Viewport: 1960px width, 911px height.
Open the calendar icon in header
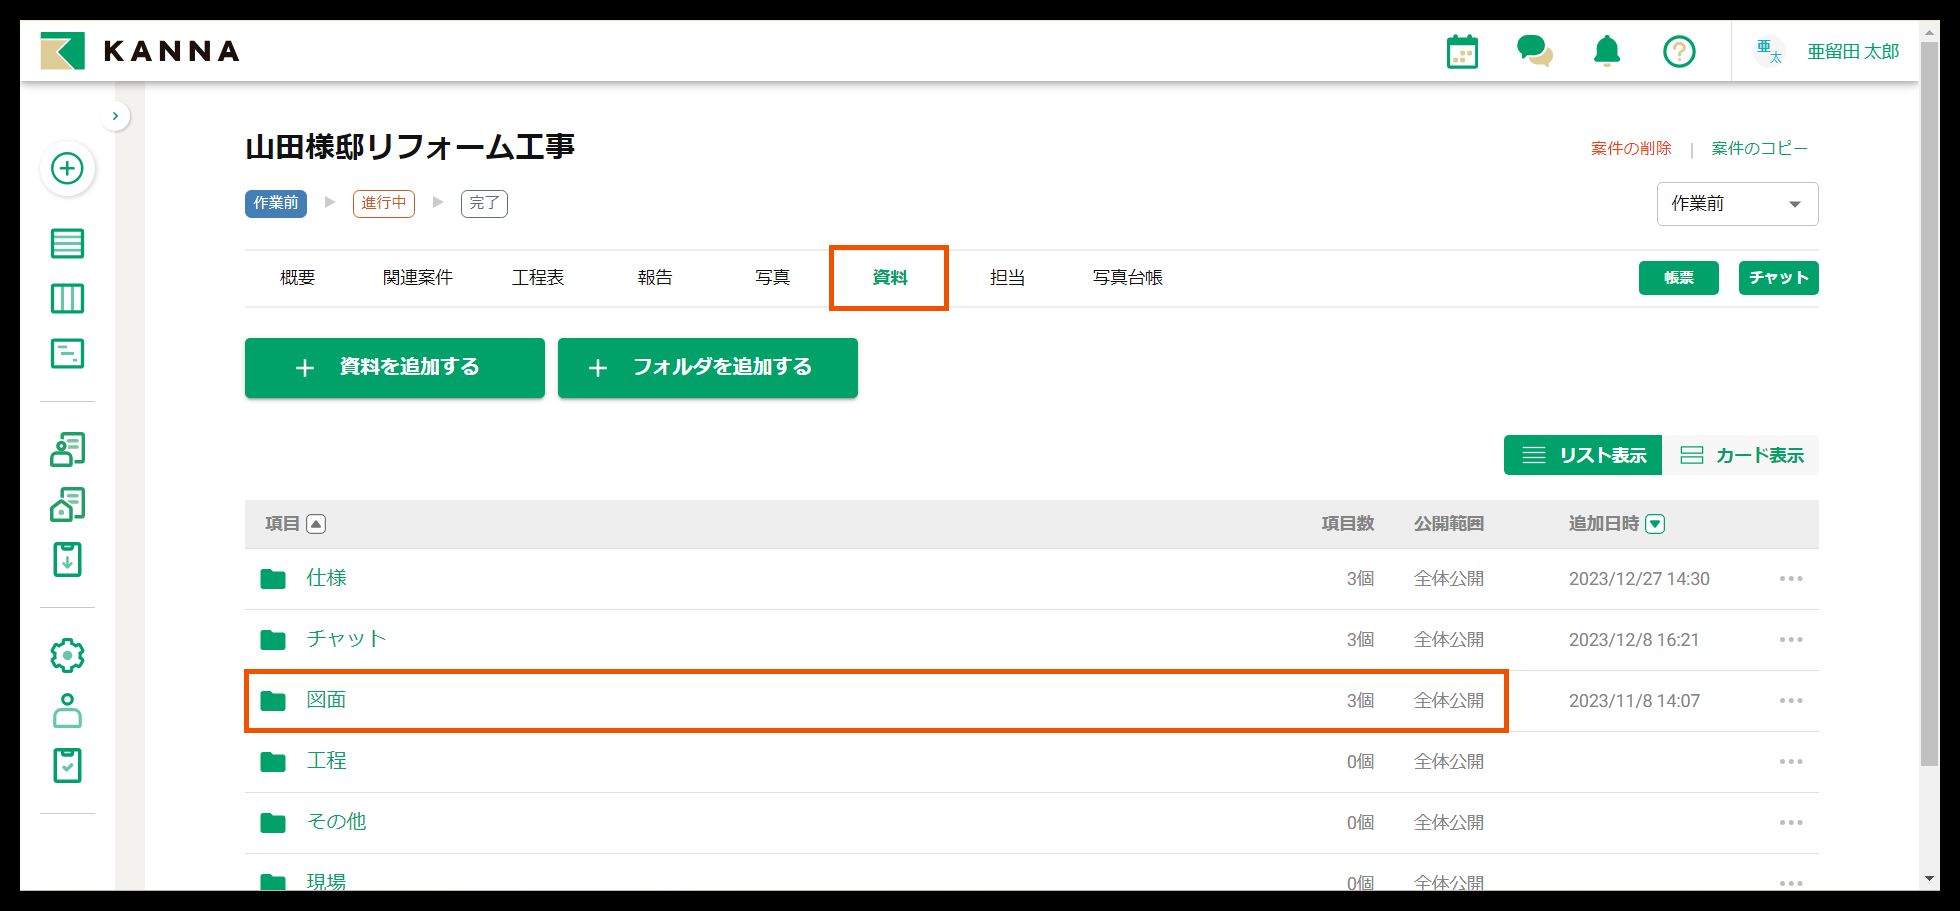pyautogui.click(x=1462, y=52)
